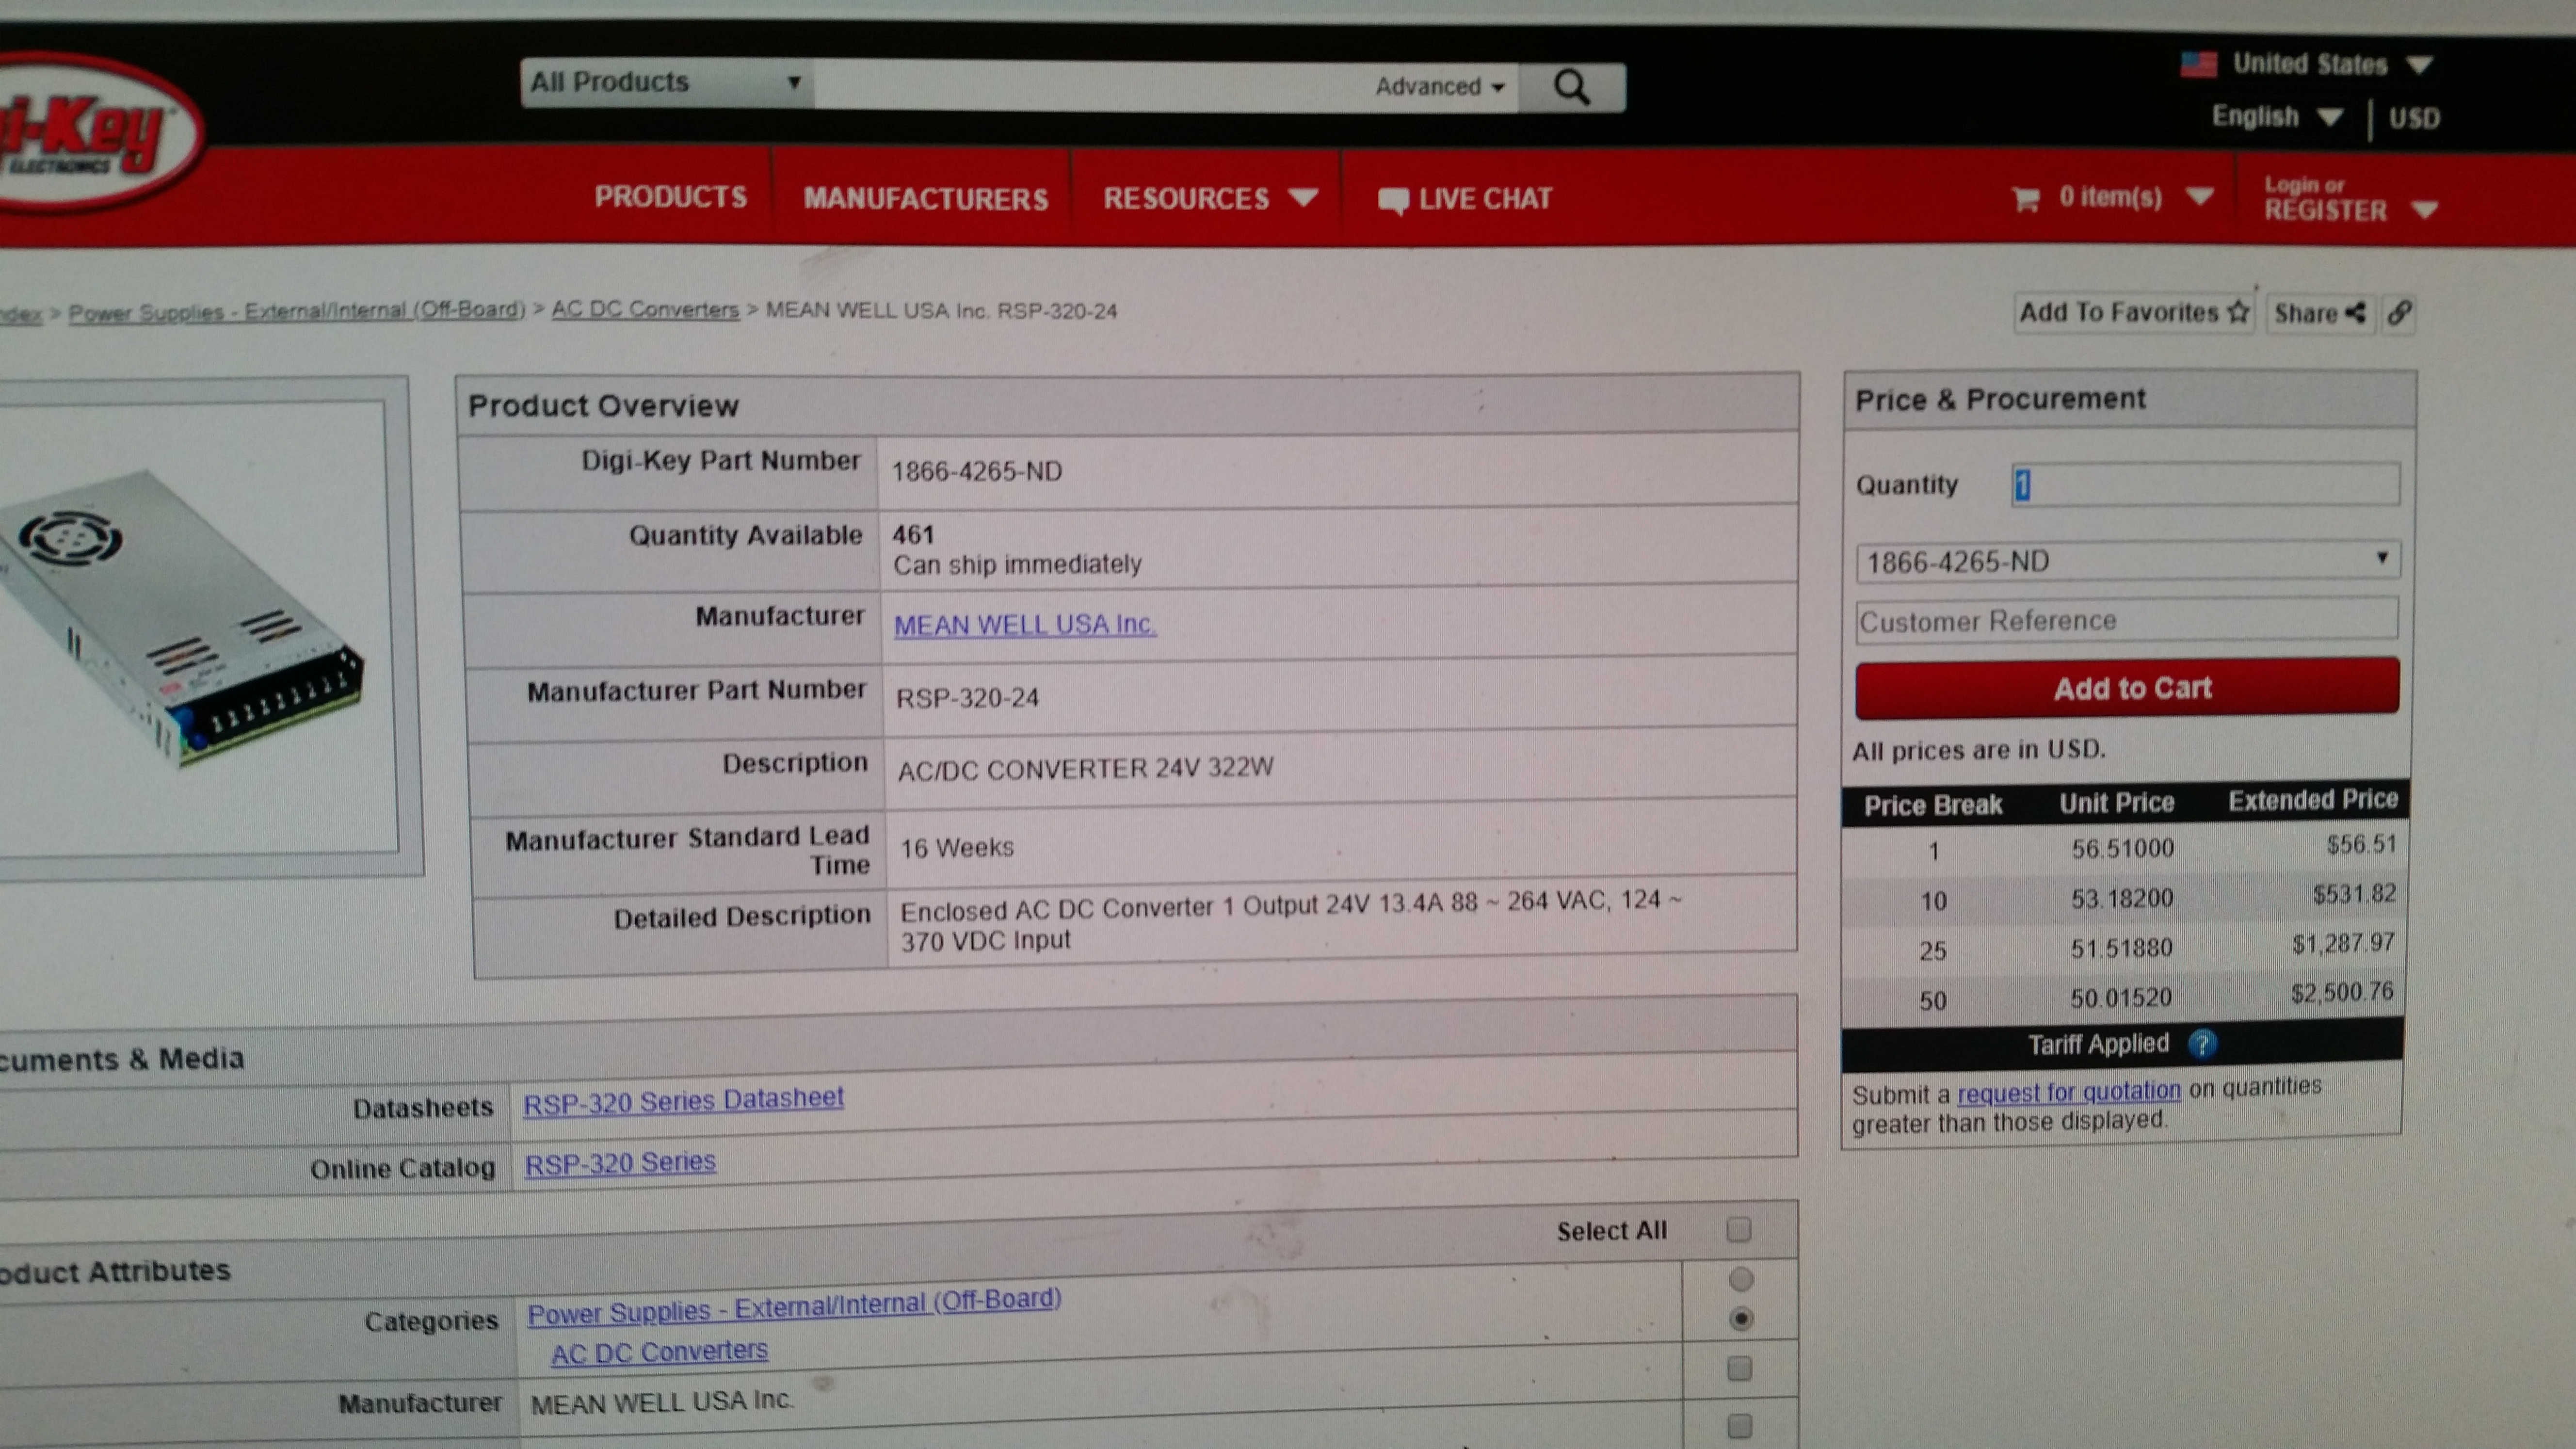Screen dimensions: 2576x1449
Task: Click the Enclosed AC DC Converter detailed description
Action: coord(1291,921)
